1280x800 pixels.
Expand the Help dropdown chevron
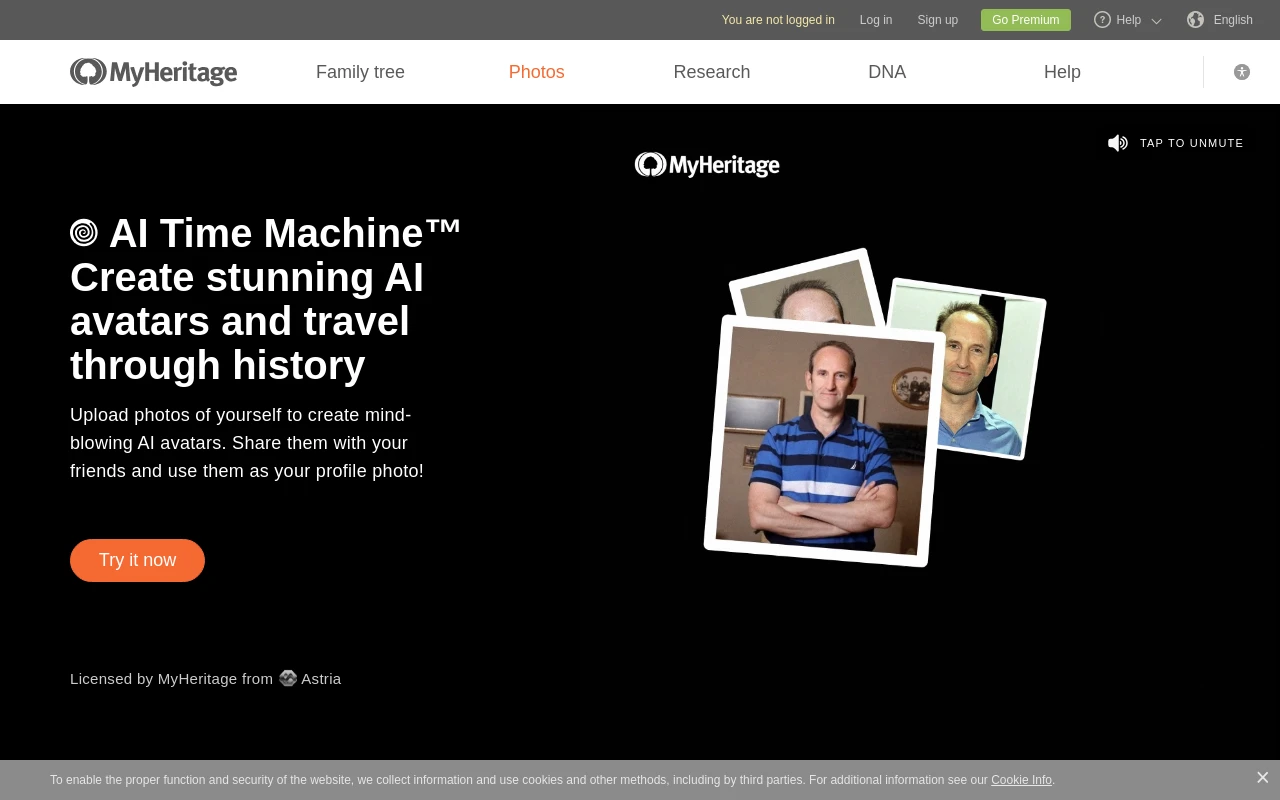tap(1156, 21)
